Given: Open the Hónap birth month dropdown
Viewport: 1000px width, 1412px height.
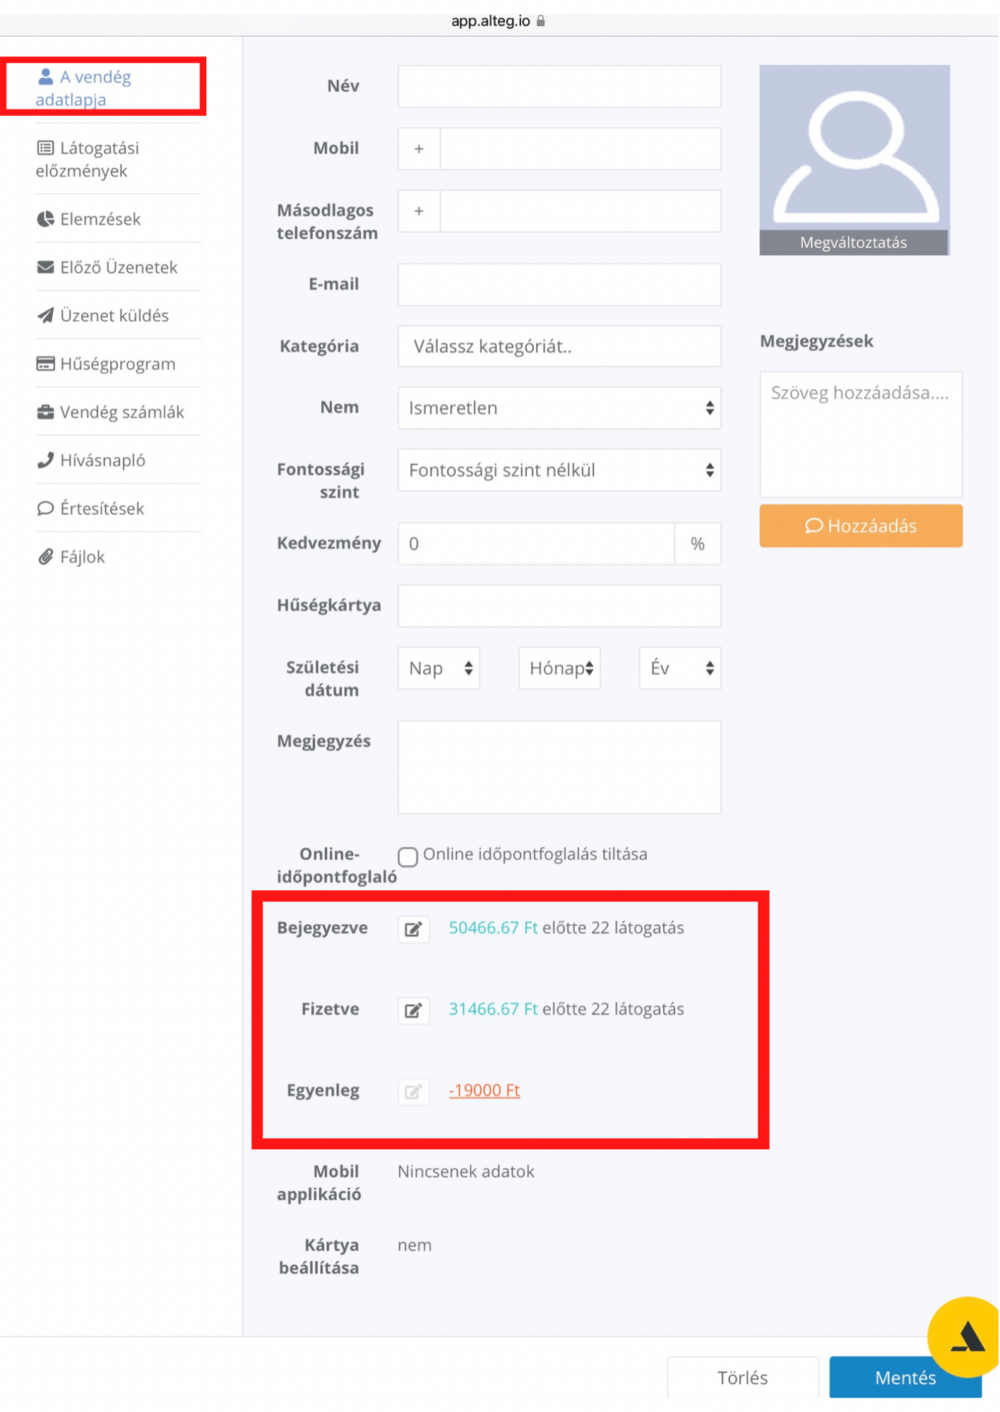Looking at the screenshot, I should pyautogui.click(x=559, y=668).
